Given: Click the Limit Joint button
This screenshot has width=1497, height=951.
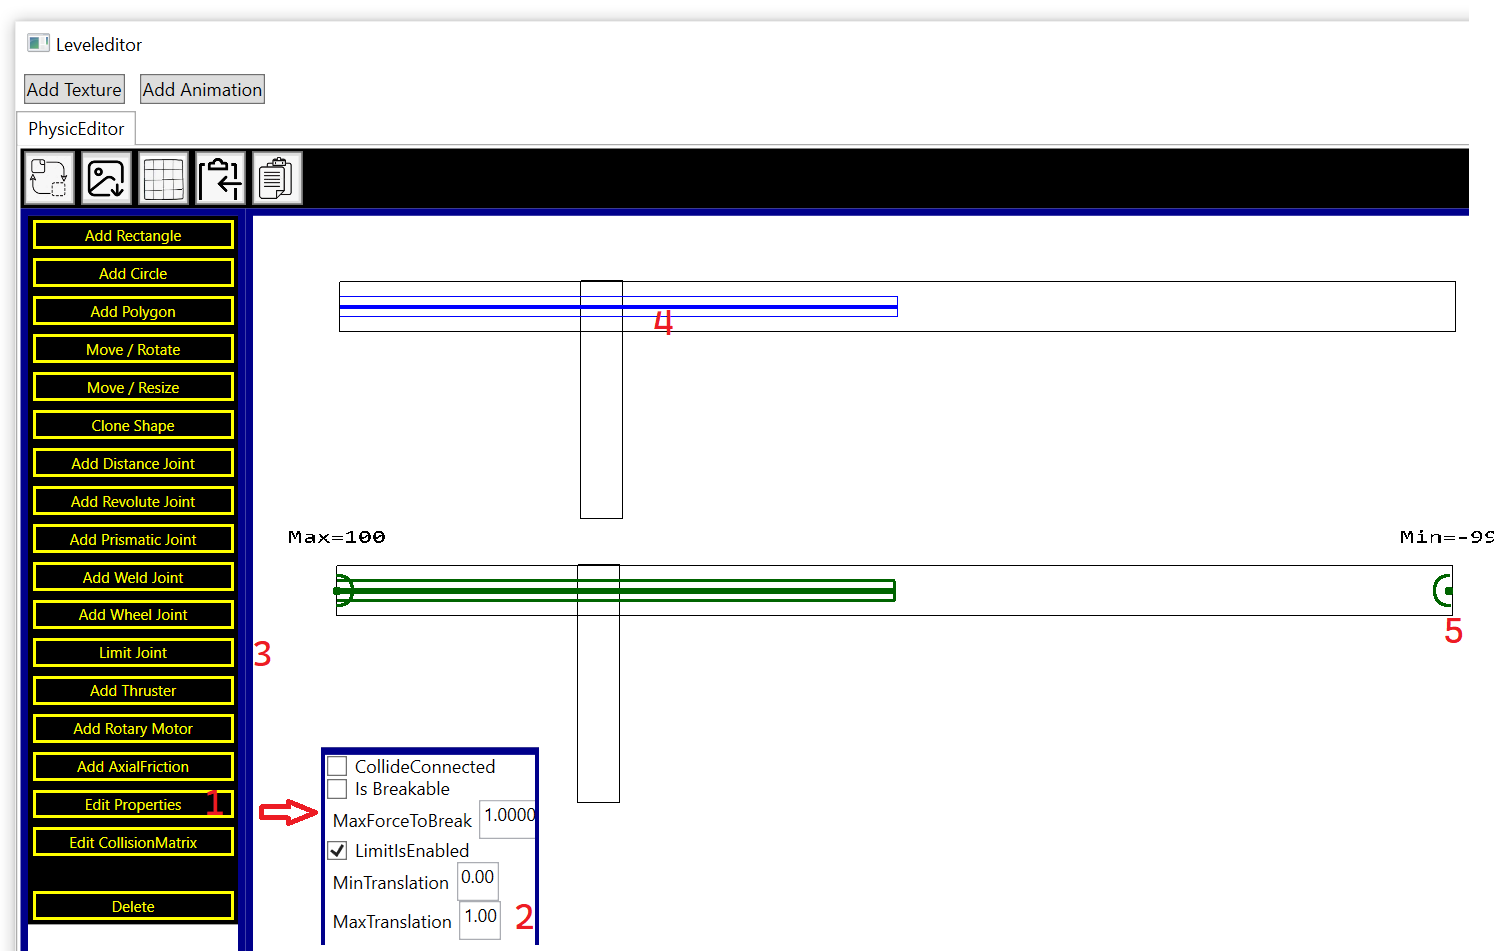Looking at the screenshot, I should (133, 652).
